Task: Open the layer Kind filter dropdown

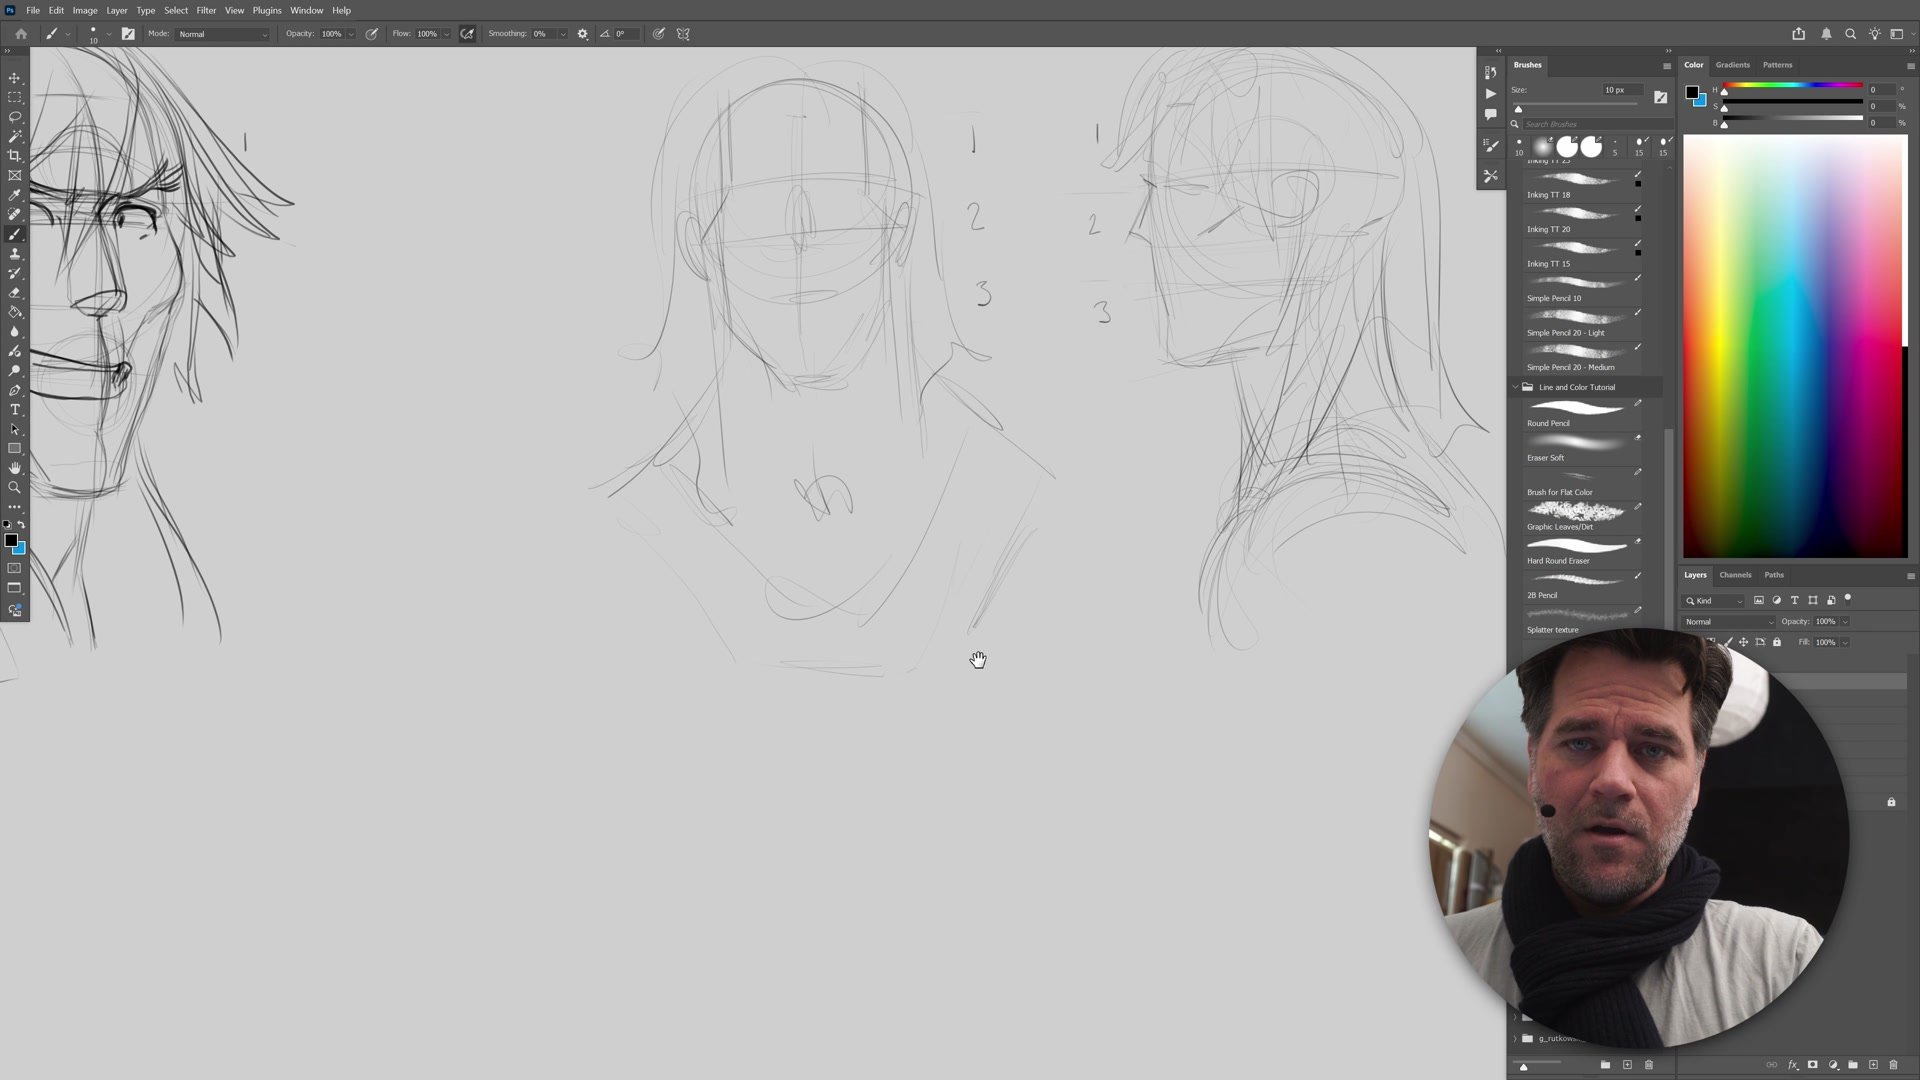Action: 1714,601
